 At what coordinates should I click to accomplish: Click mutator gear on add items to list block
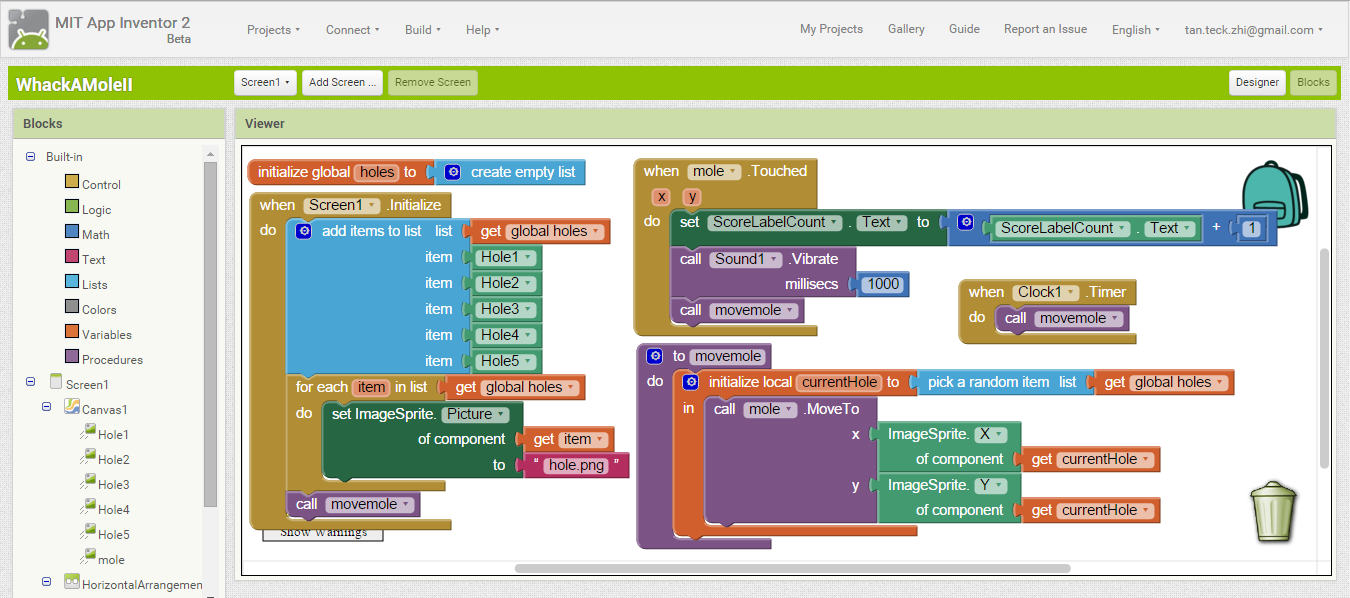pos(304,231)
